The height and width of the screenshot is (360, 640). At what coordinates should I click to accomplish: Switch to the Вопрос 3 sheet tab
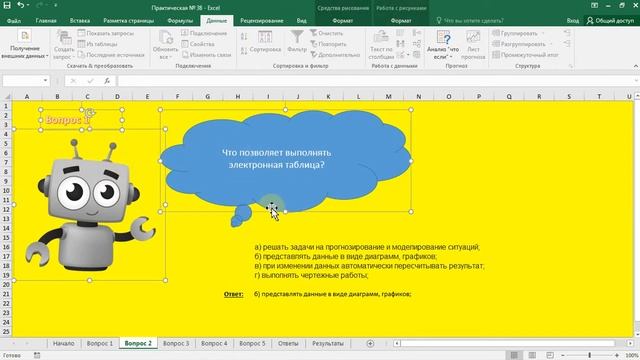pyautogui.click(x=176, y=343)
